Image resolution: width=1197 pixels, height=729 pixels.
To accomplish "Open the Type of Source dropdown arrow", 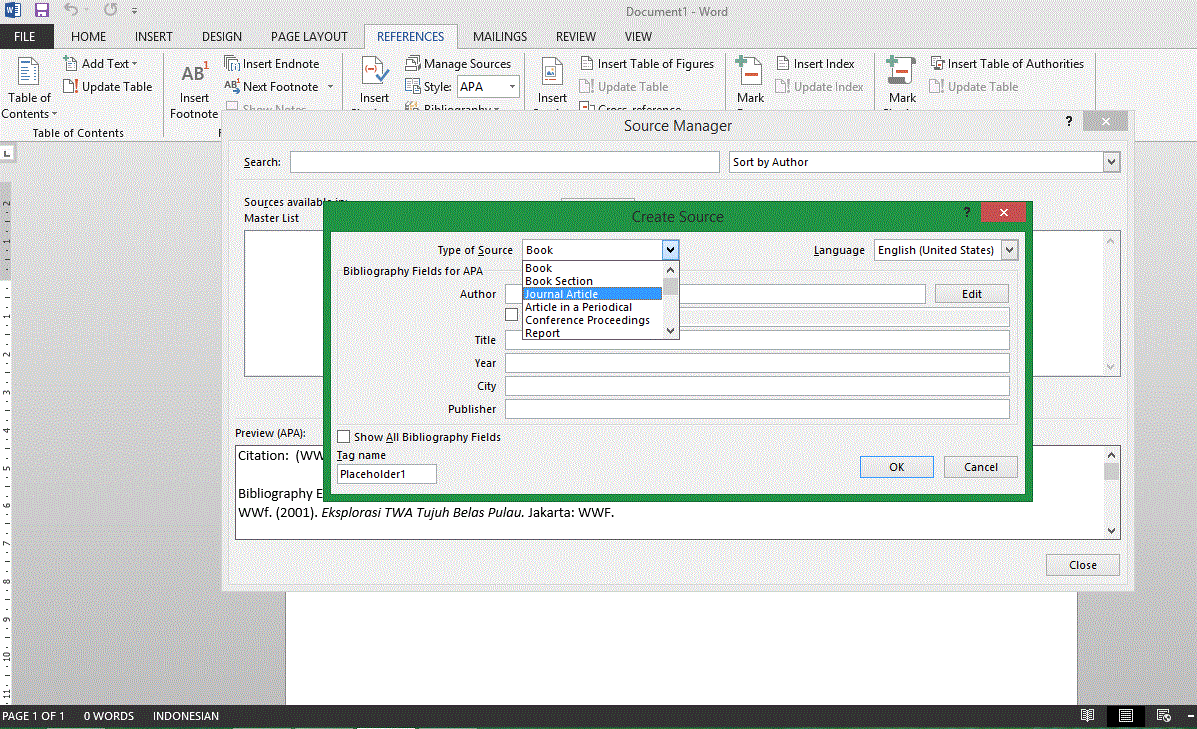I will click(669, 250).
